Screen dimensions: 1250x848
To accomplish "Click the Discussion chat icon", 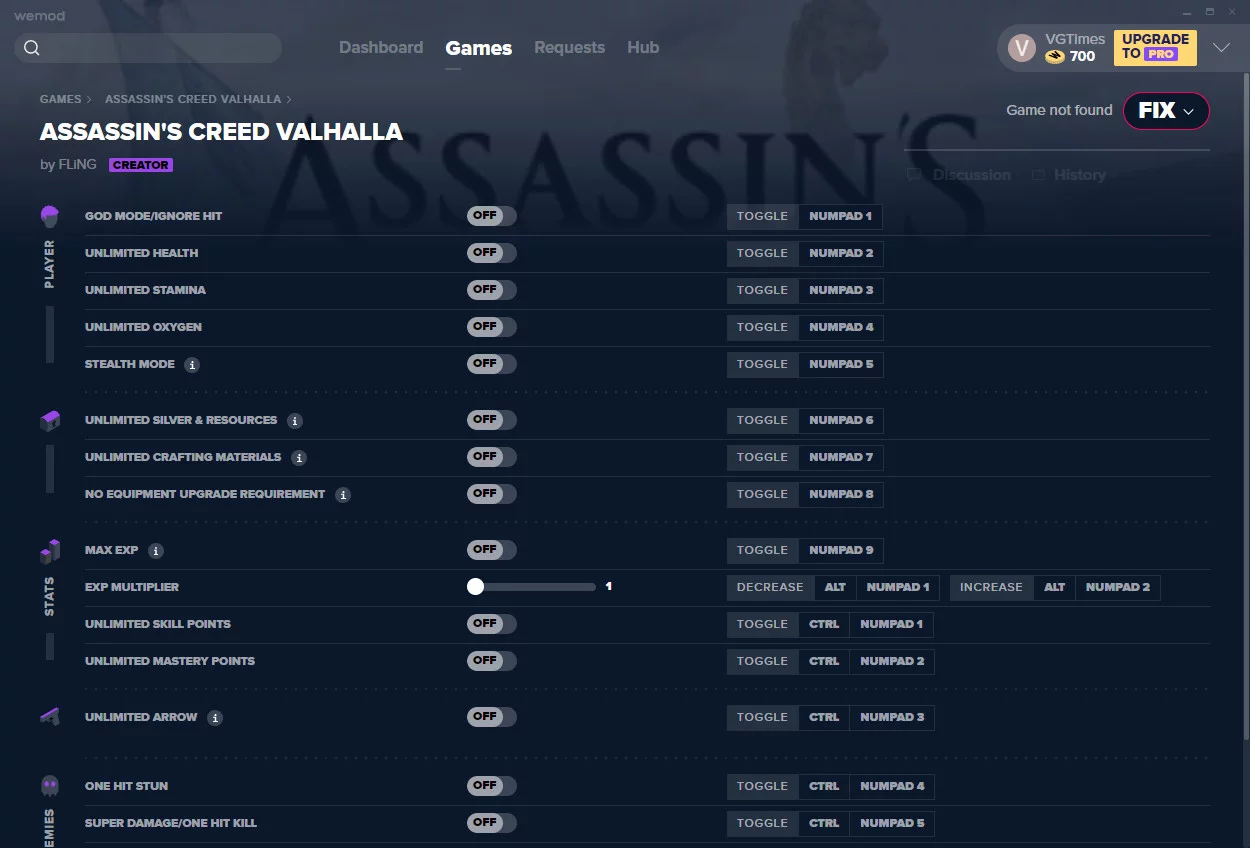I will click(913, 175).
